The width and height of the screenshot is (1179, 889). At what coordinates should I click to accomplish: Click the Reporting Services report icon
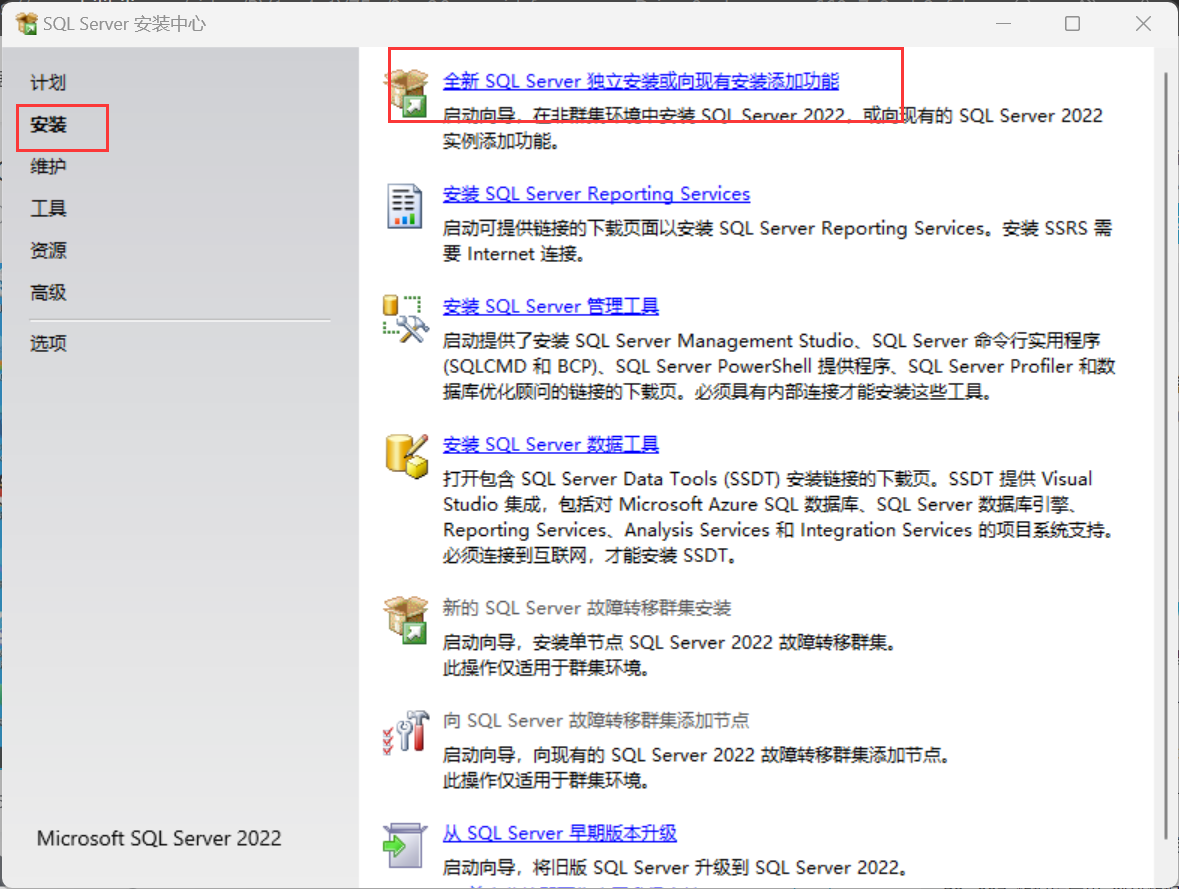405,206
